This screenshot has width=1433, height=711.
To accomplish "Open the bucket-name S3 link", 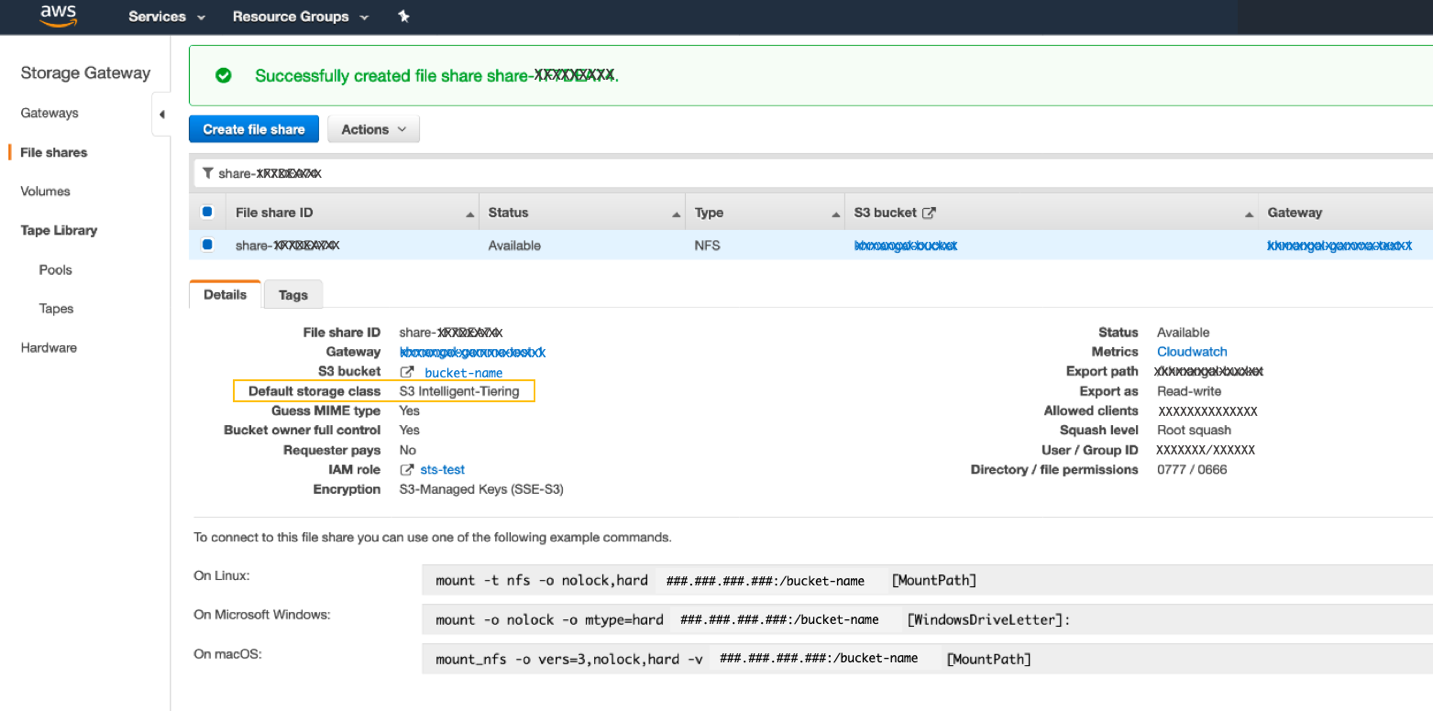I will 463,371.
